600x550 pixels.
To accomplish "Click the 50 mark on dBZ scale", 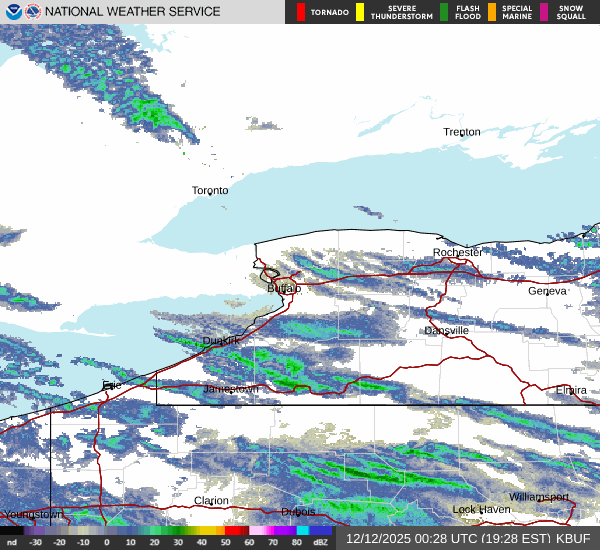I will 227,541.
